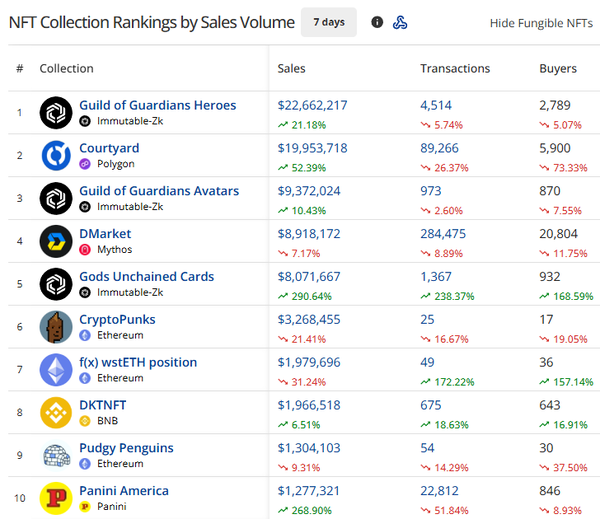Click the info circle icon beside 7 days
This screenshot has width=600, height=519.
pos(377,22)
